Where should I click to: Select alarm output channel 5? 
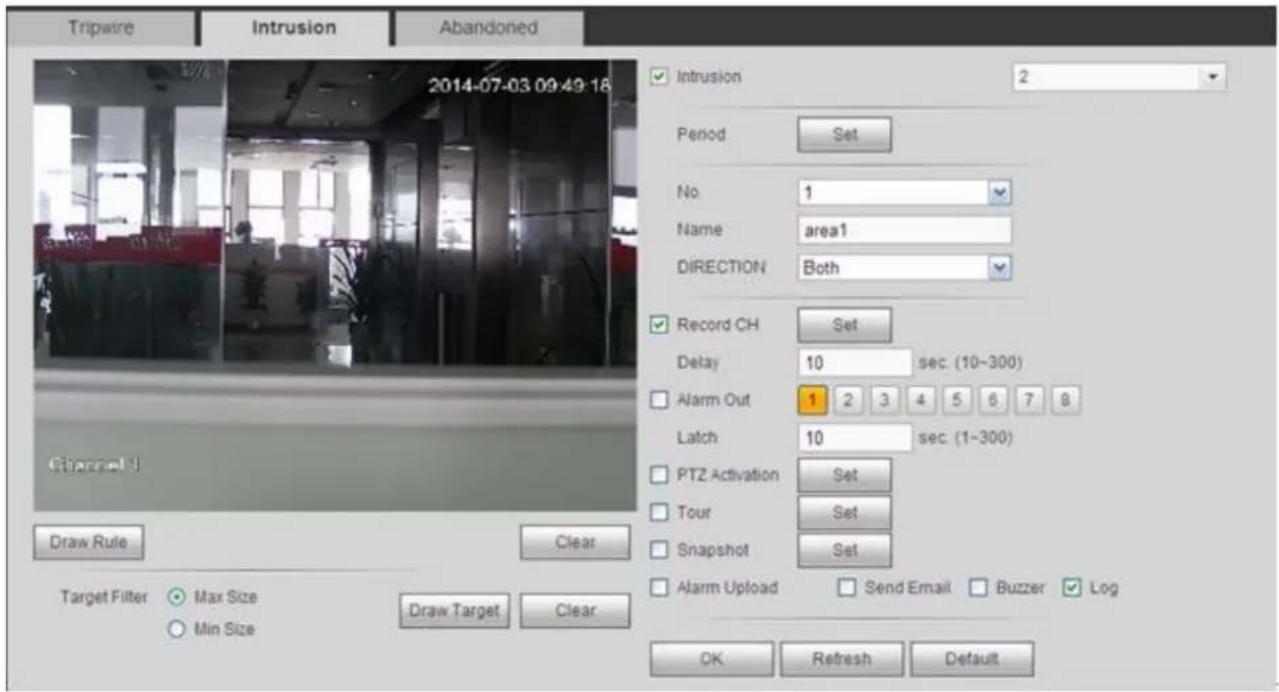tap(957, 401)
